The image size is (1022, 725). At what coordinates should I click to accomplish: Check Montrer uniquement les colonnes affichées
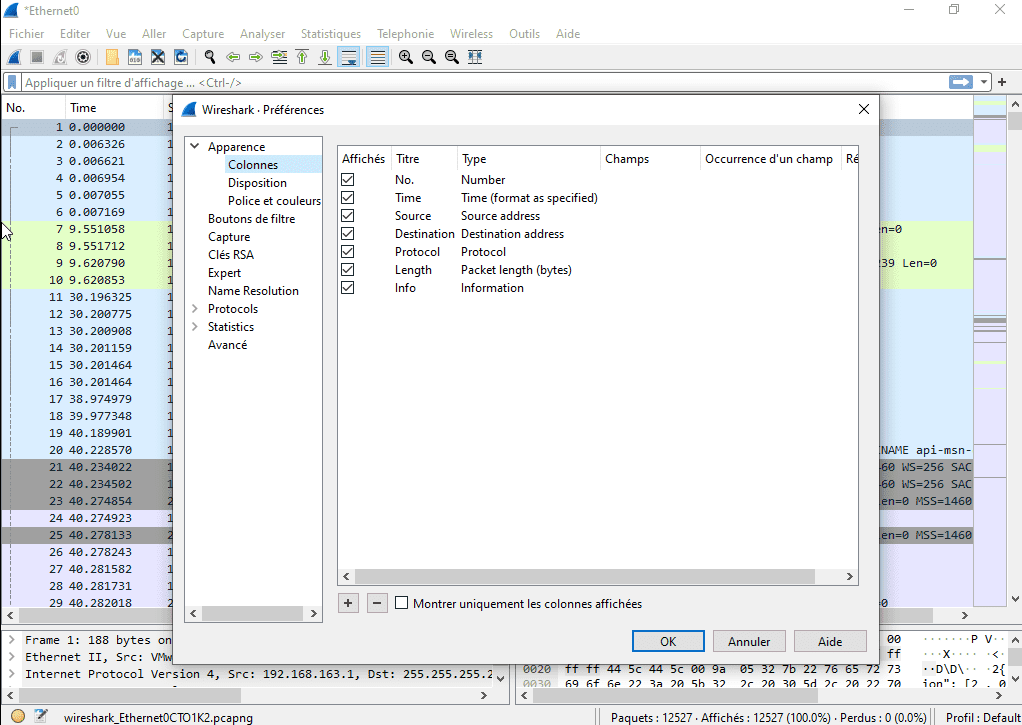[402, 603]
